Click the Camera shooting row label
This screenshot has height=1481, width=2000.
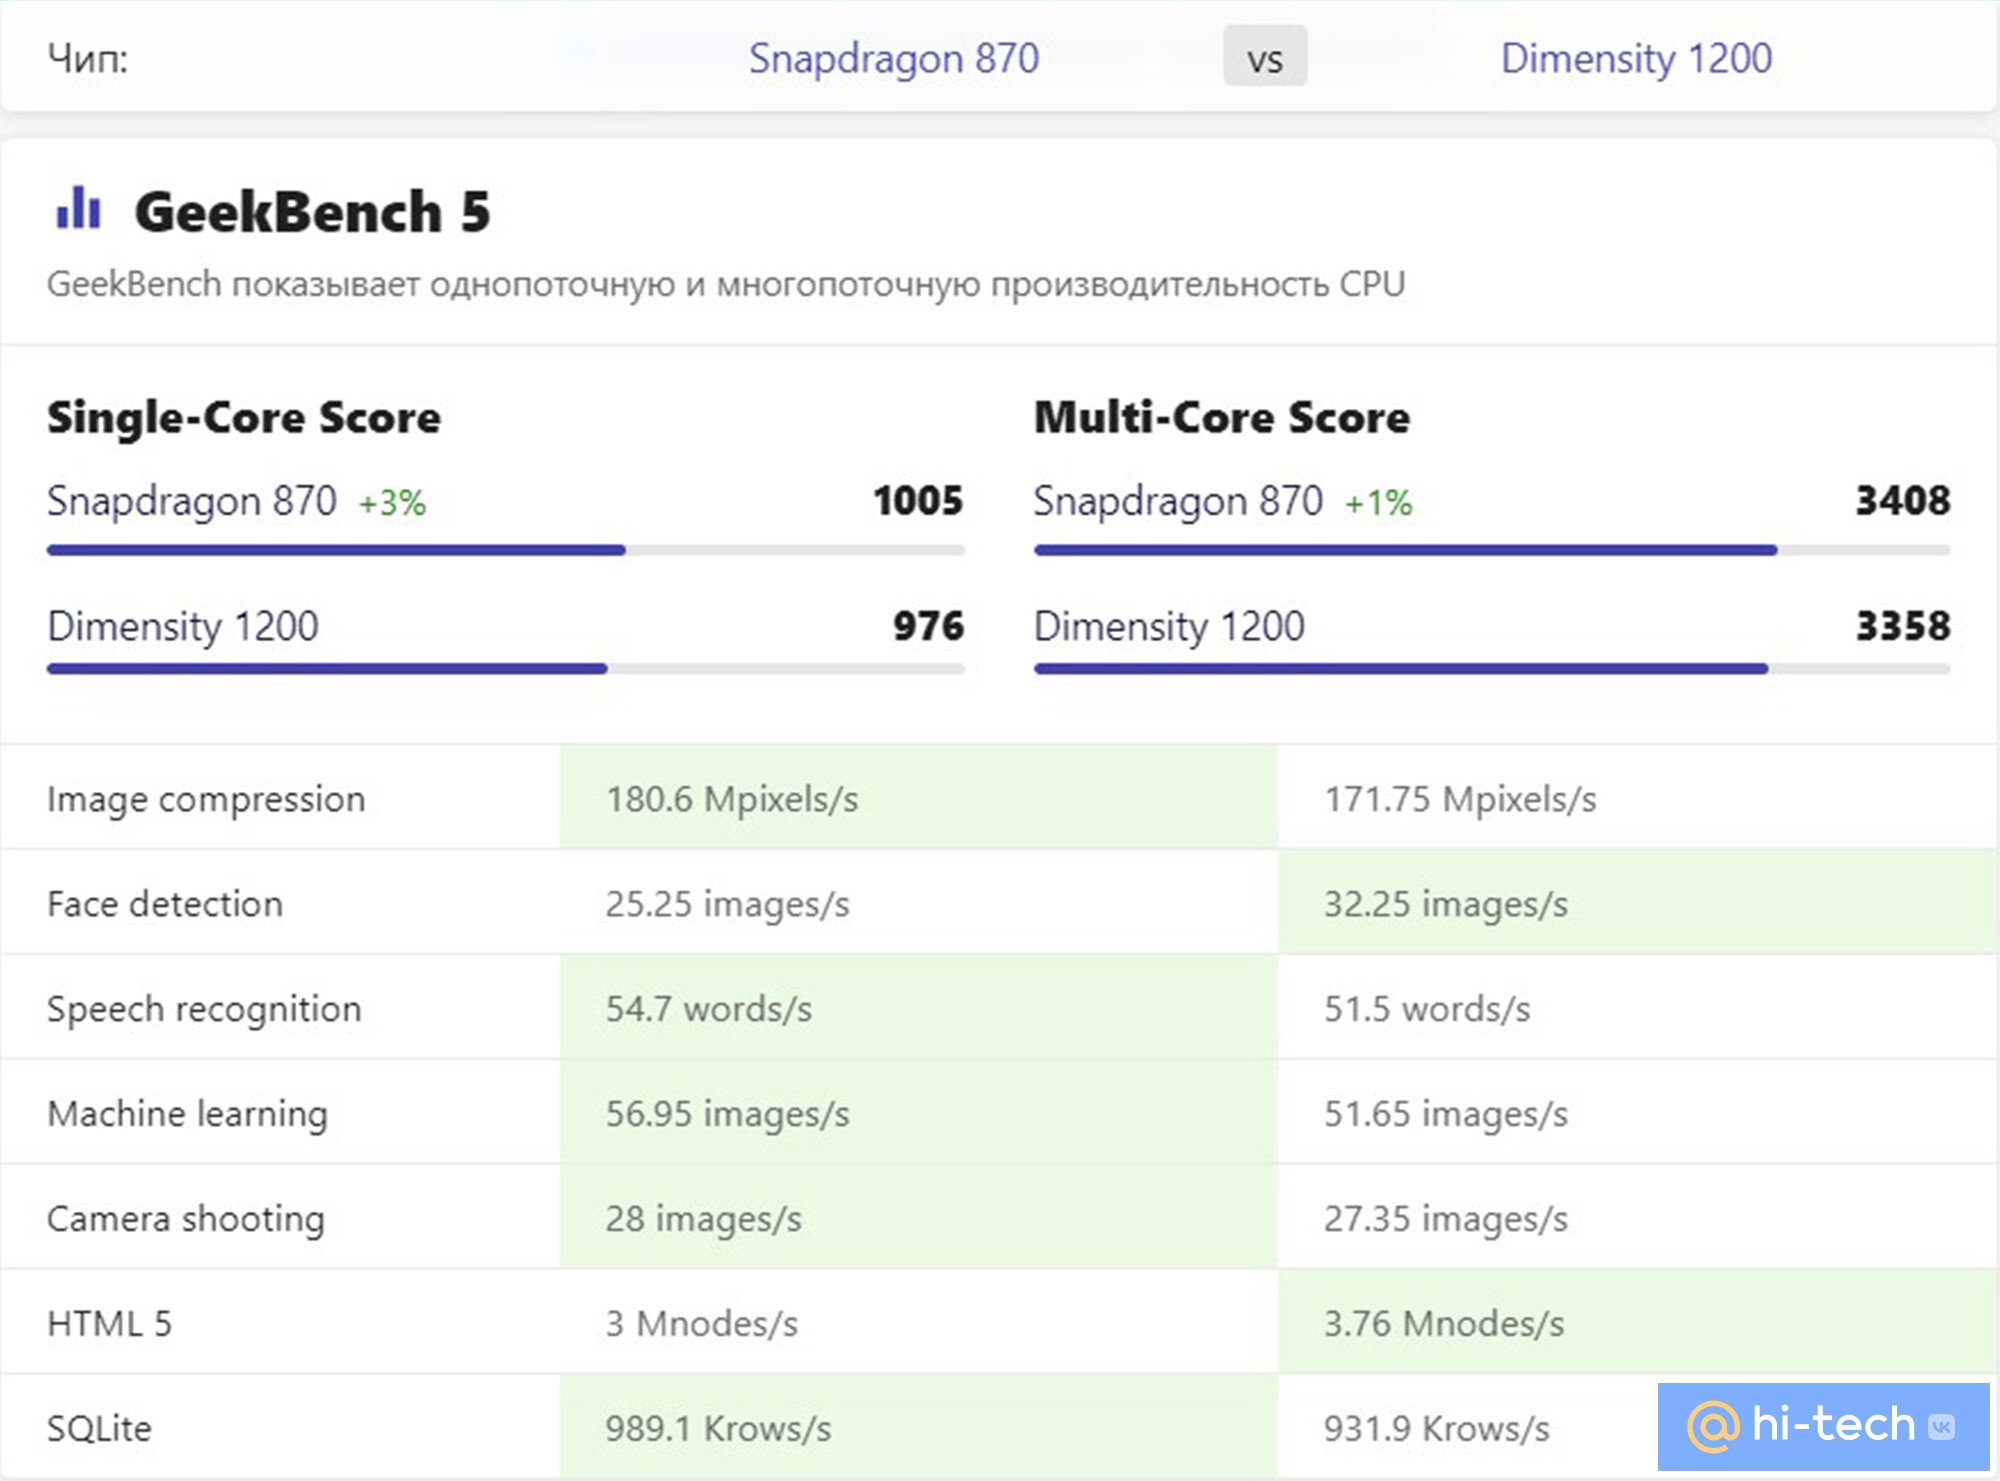(186, 1219)
